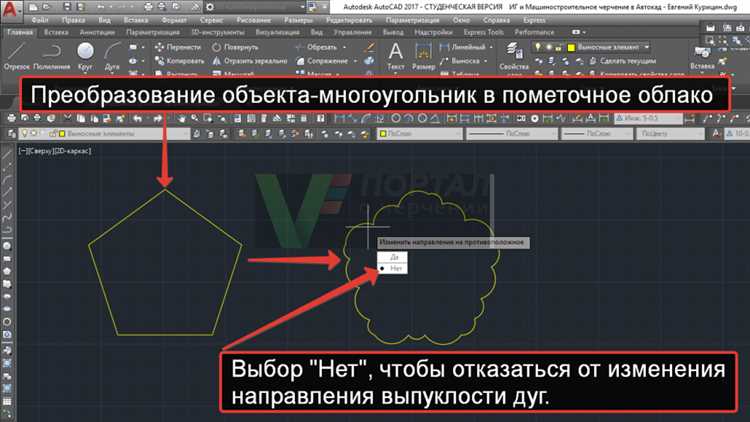Expand the Сопряжение dropdown arrow

(x=355, y=61)
